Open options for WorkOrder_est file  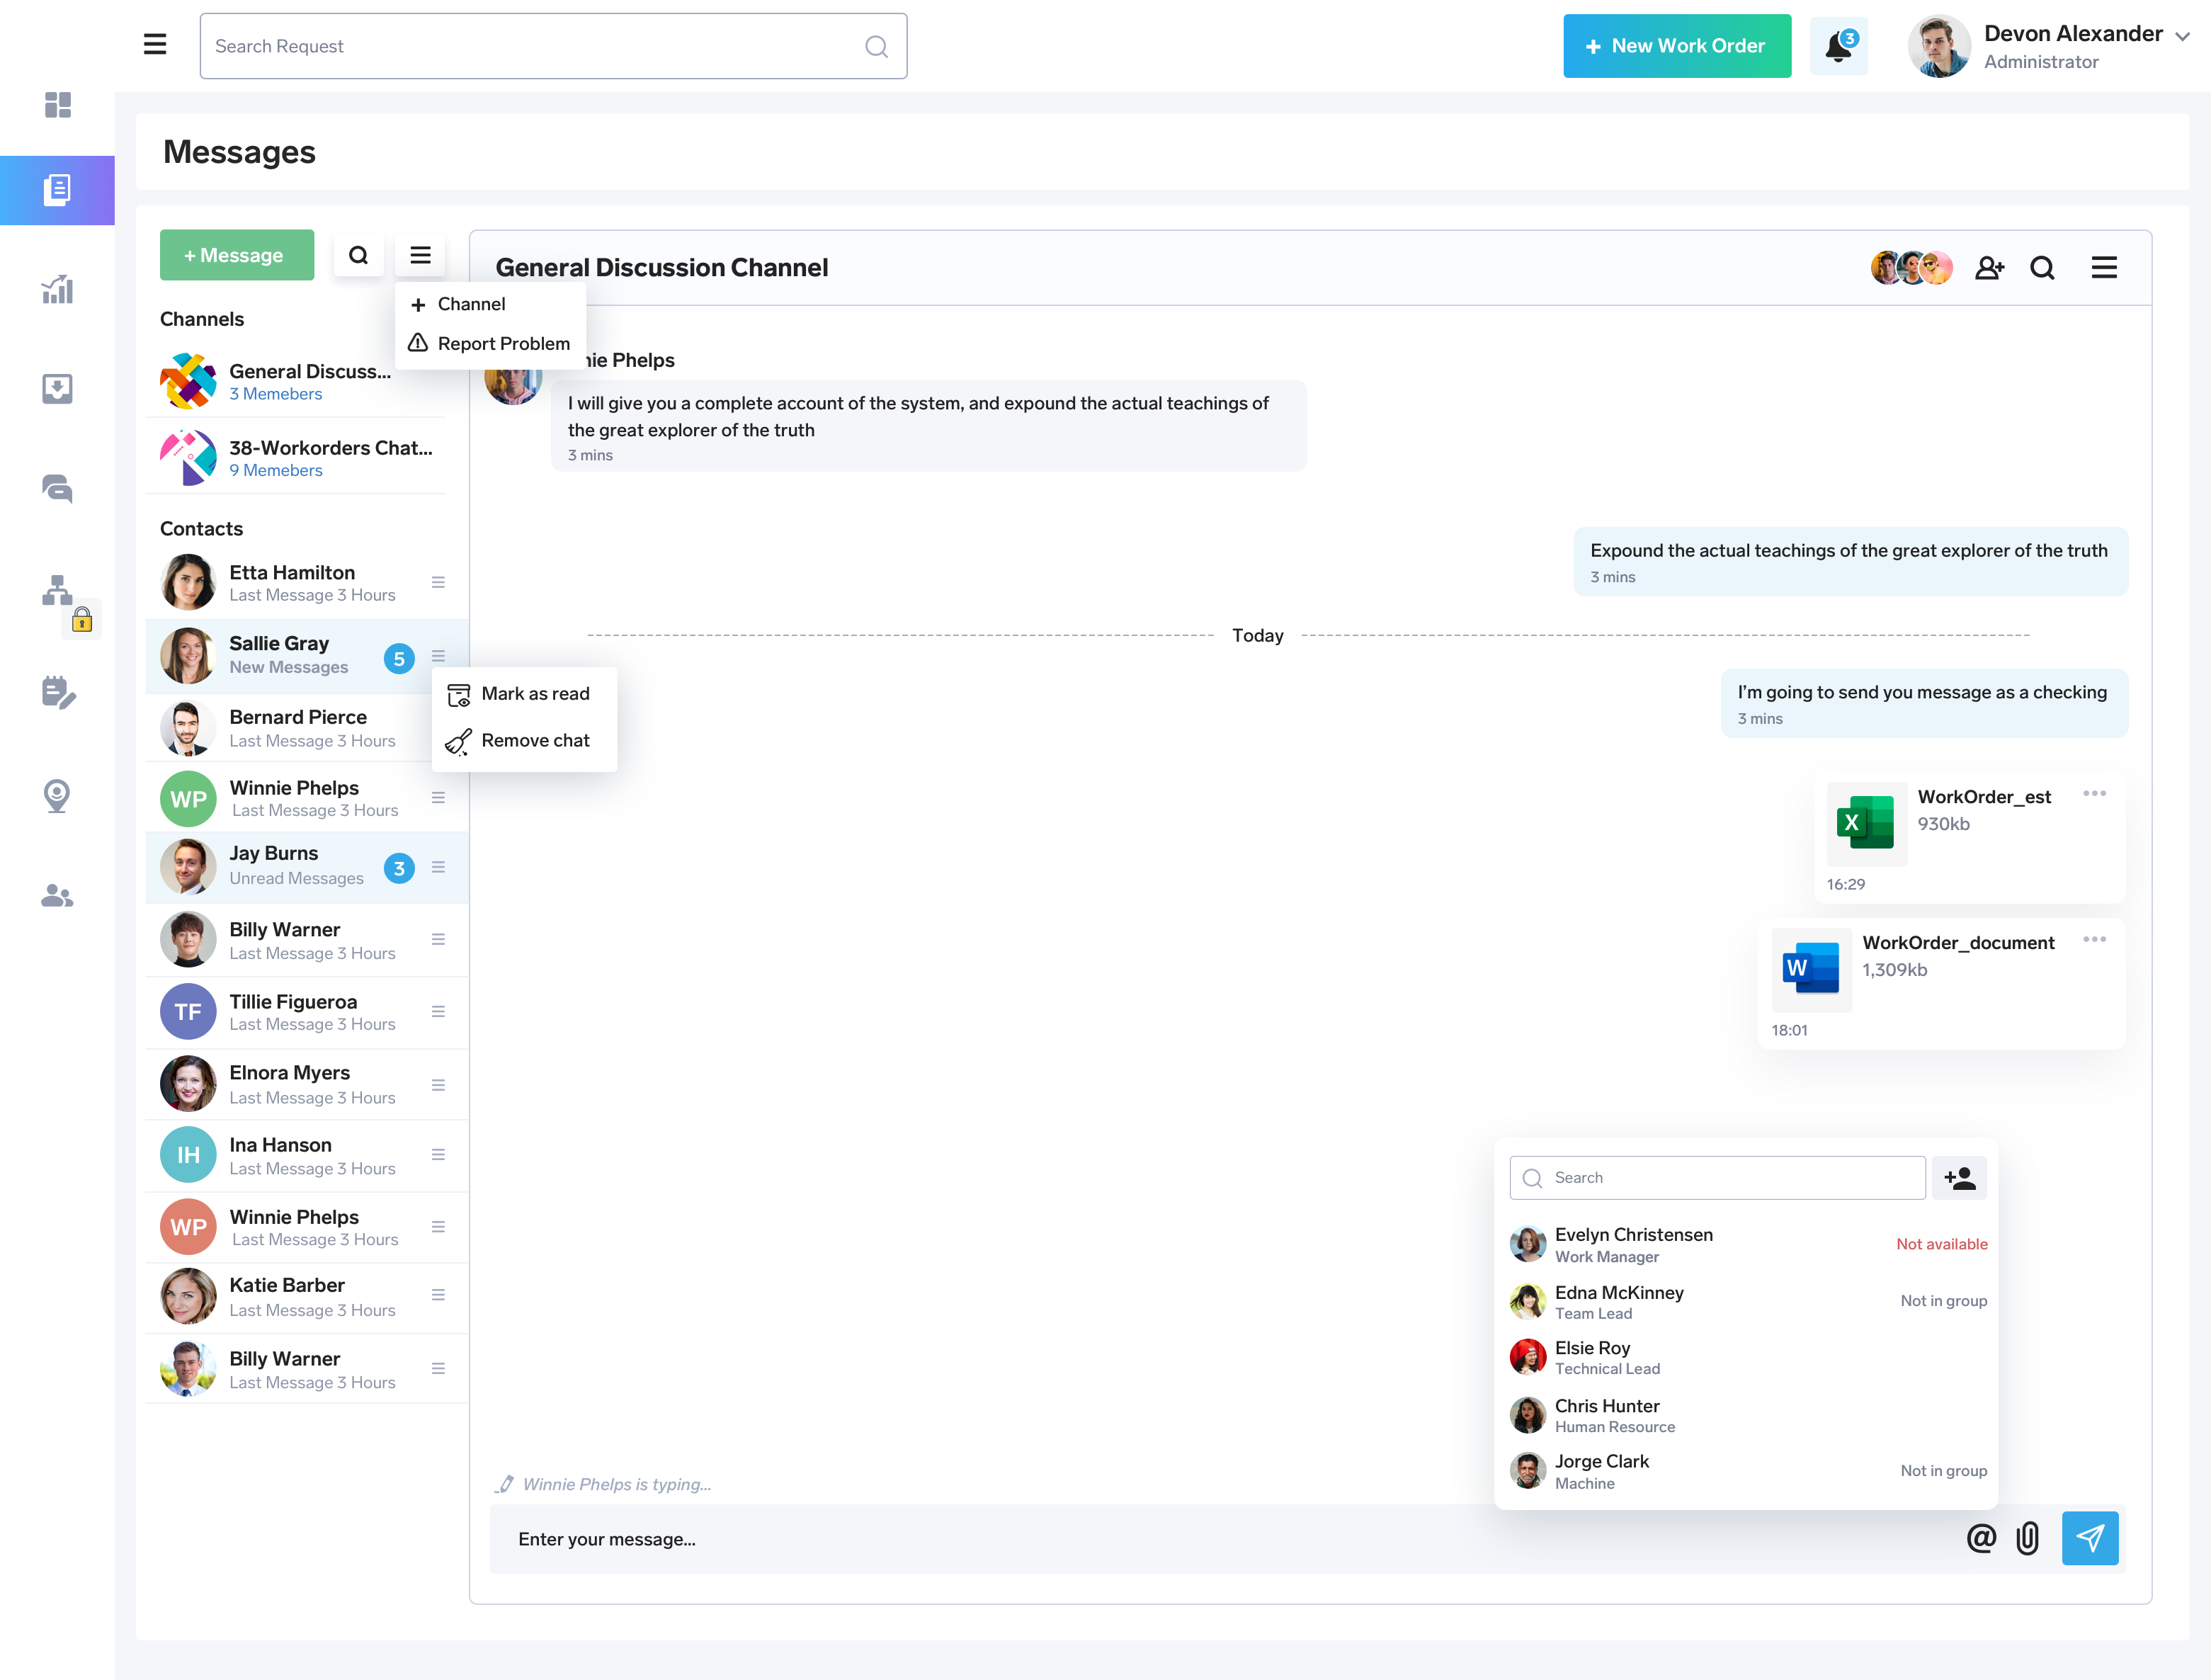point(2094,793)
